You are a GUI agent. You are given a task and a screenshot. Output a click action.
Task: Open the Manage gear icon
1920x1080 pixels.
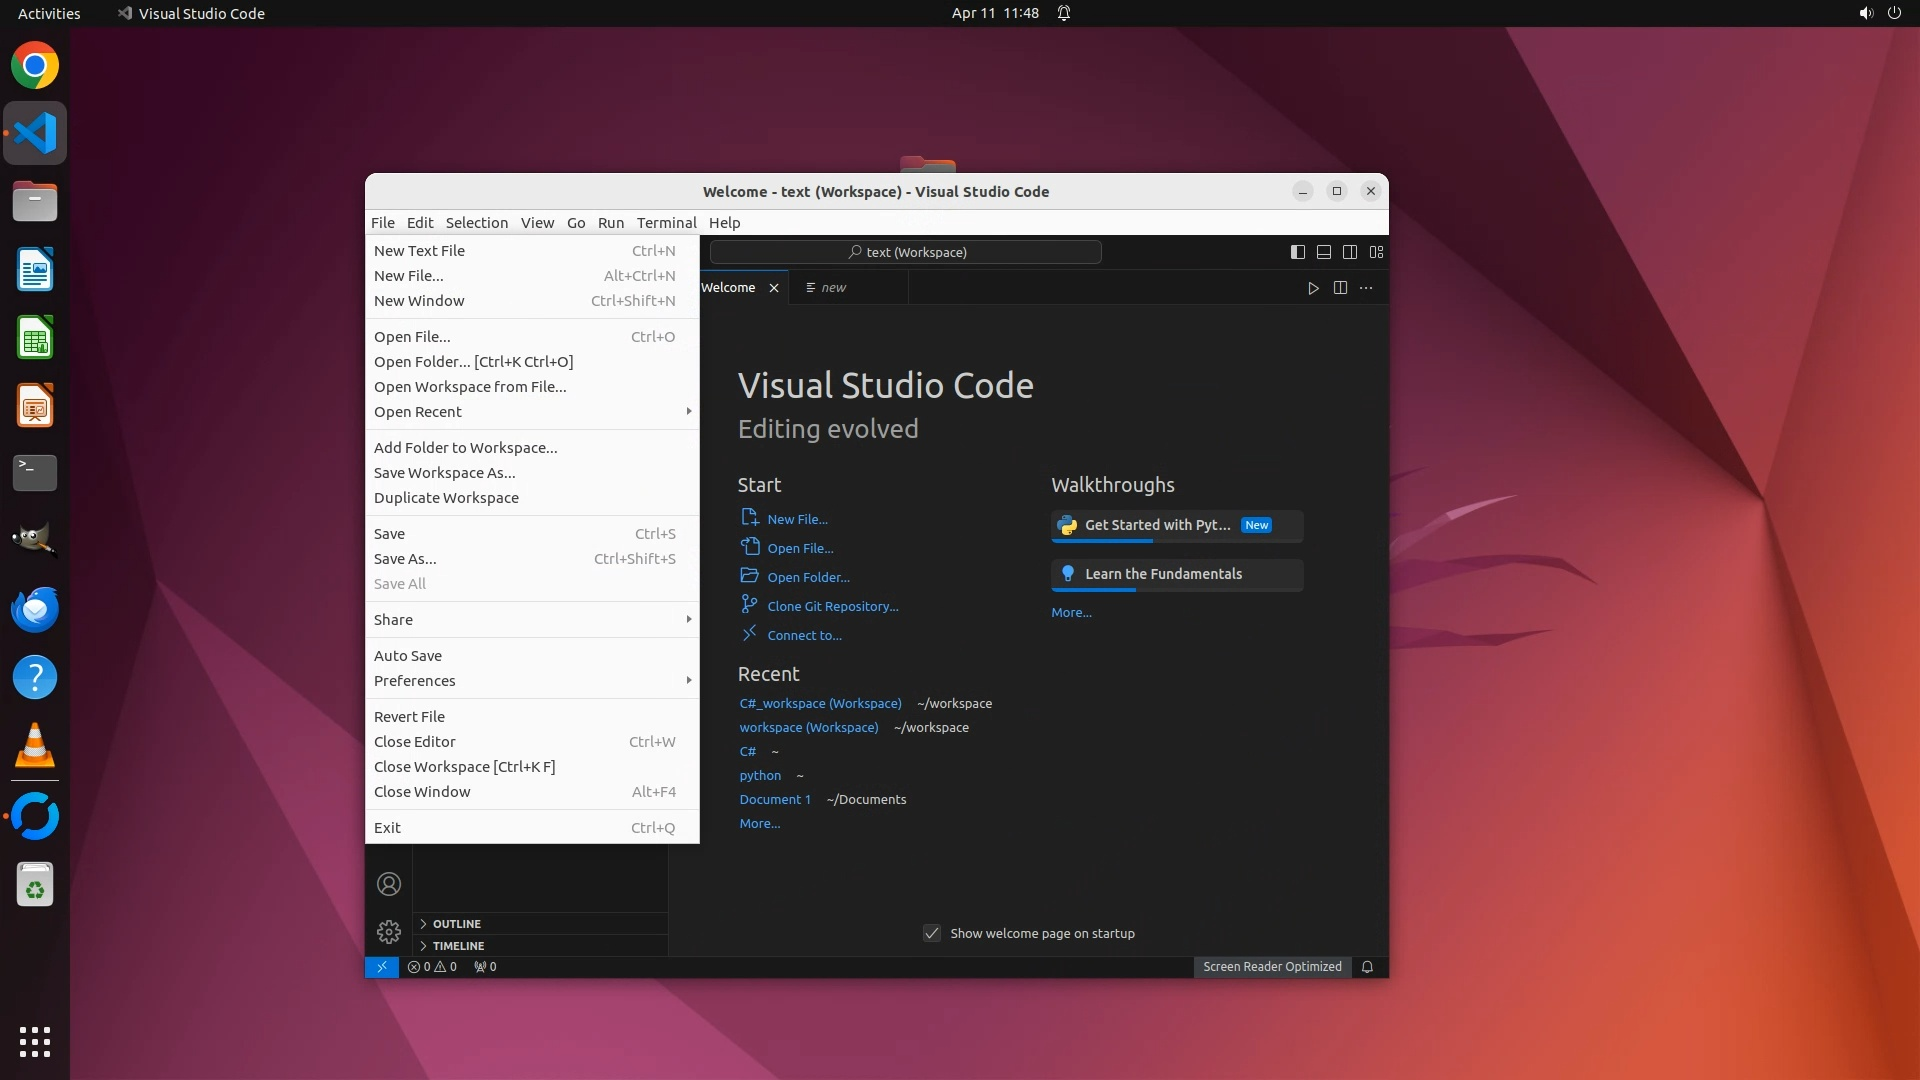click(389, 932)
